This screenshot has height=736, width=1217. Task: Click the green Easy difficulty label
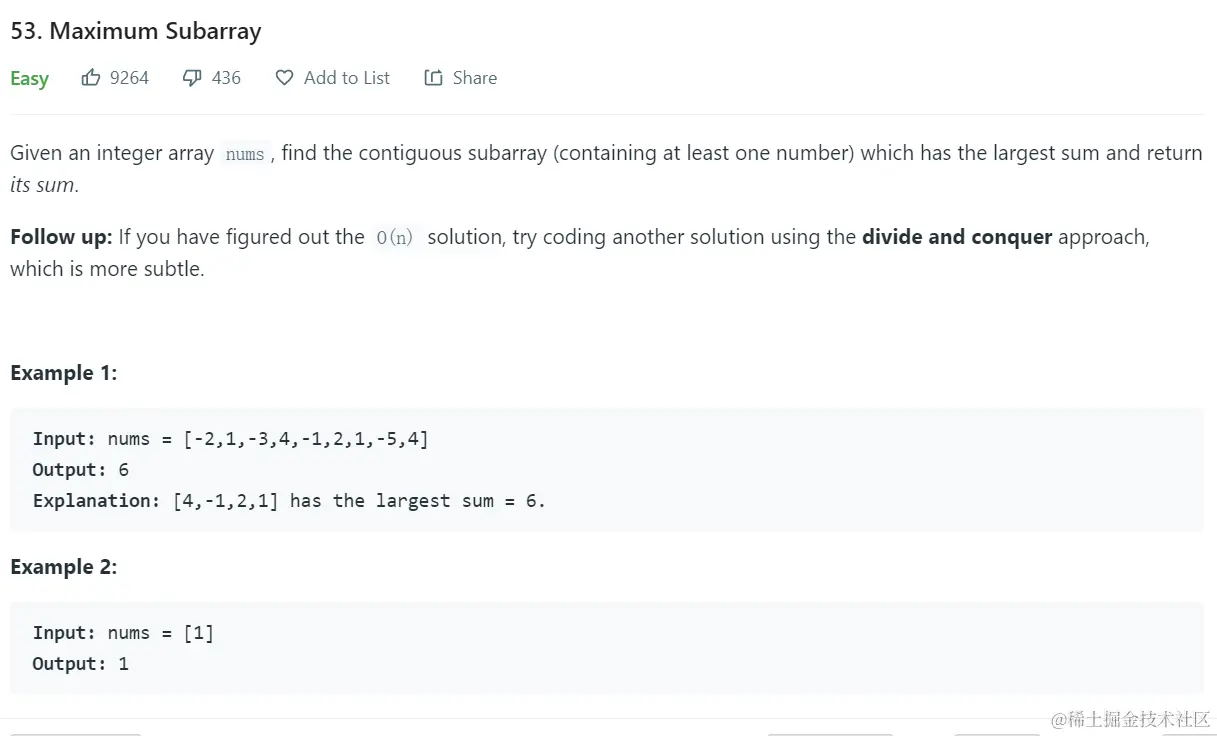(x=29, y=78)
